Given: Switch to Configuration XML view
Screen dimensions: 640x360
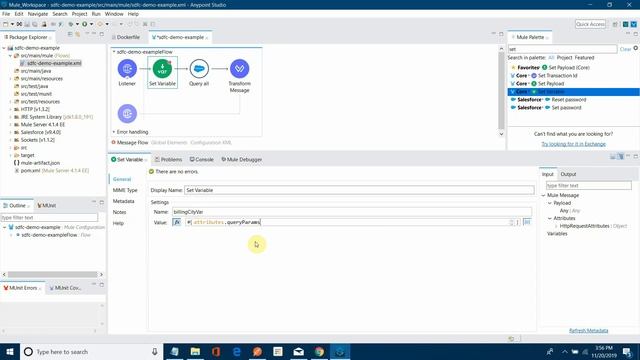Looking at the screenshot, I should tap(211, 142).
